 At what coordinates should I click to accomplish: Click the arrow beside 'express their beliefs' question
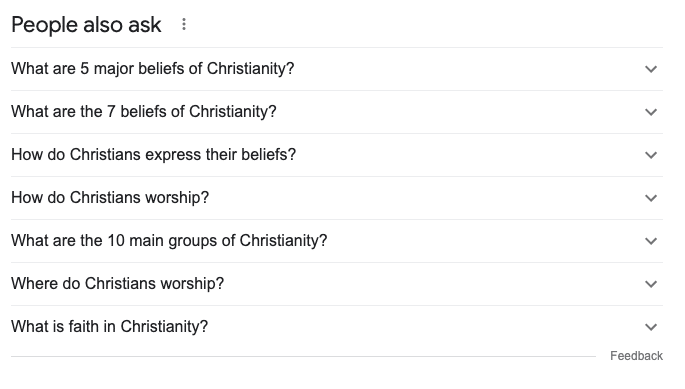coord(651,155)
